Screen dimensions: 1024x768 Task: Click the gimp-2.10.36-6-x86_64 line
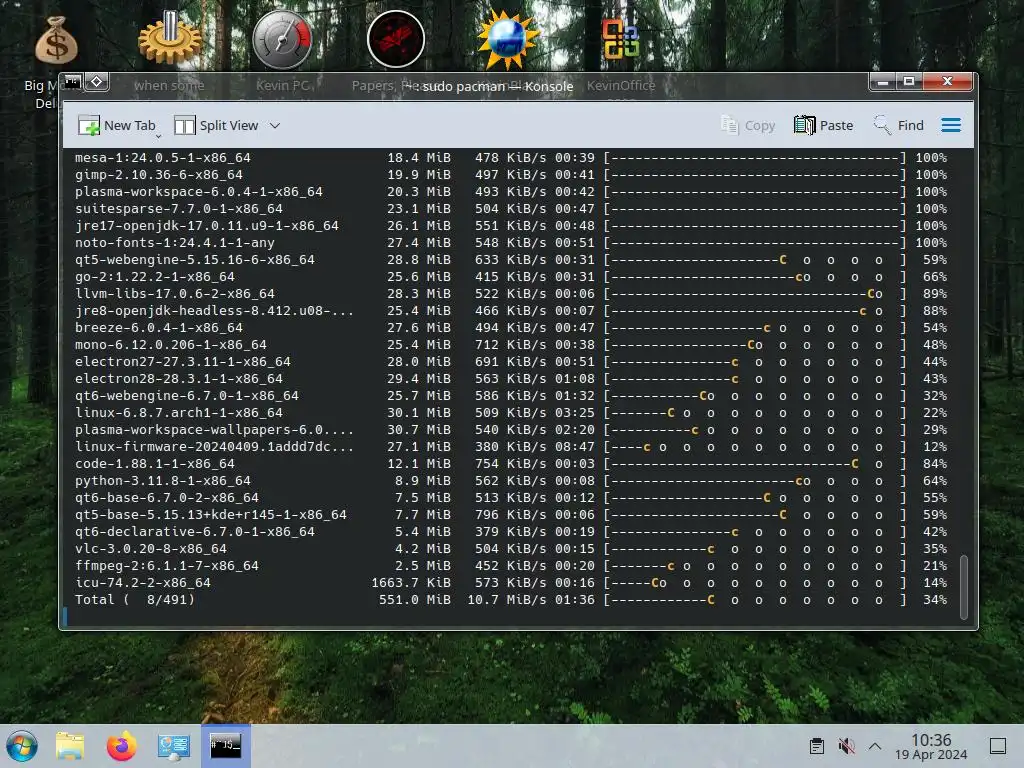(511, 174)
